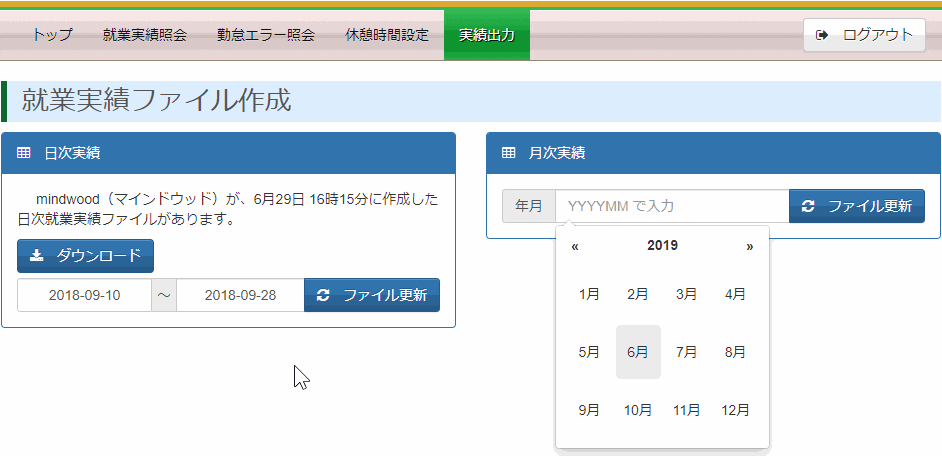942x456 pixels.
Task: Go to next year in picker
Action: [749, 246]
